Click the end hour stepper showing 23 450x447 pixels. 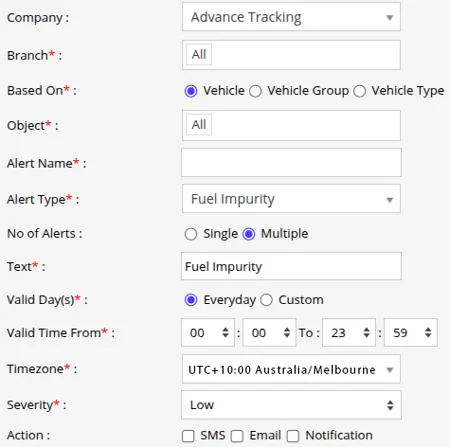349,332
